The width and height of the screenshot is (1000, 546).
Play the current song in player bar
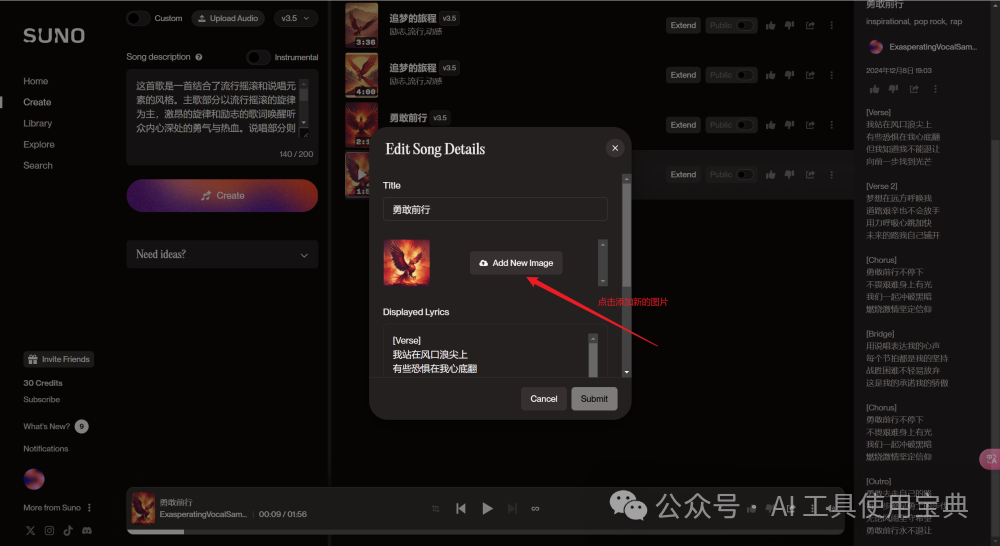[487, 508]
